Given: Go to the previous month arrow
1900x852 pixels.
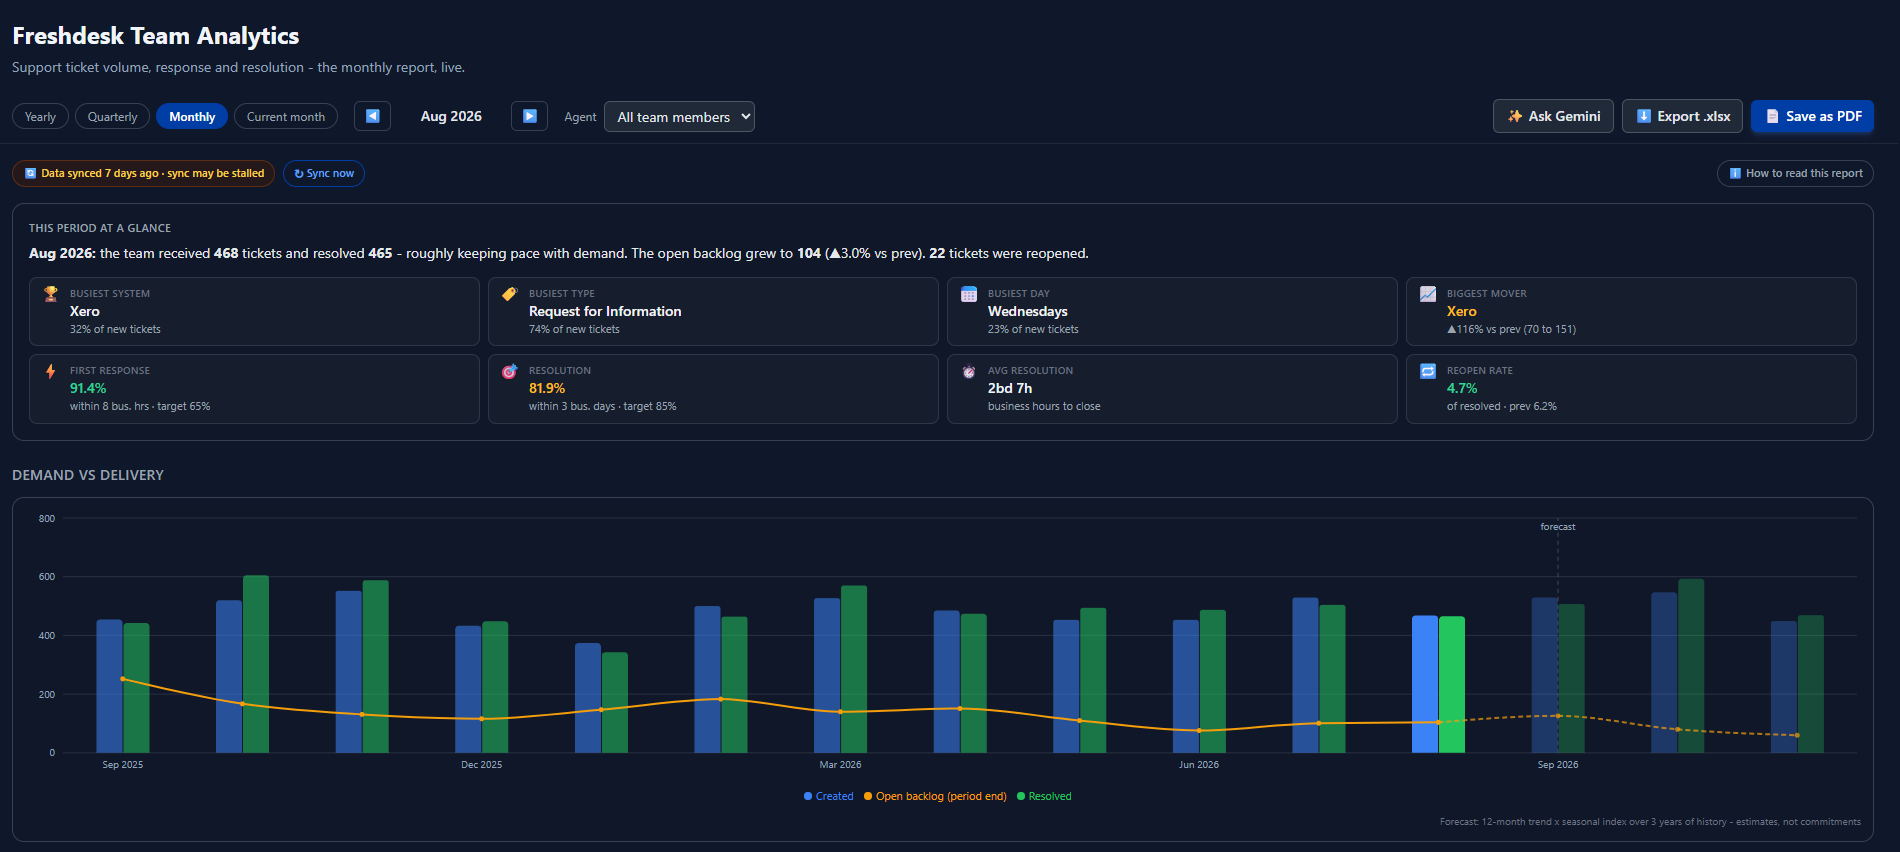Looking at the screenshot, I should click(x=372, y=116).
